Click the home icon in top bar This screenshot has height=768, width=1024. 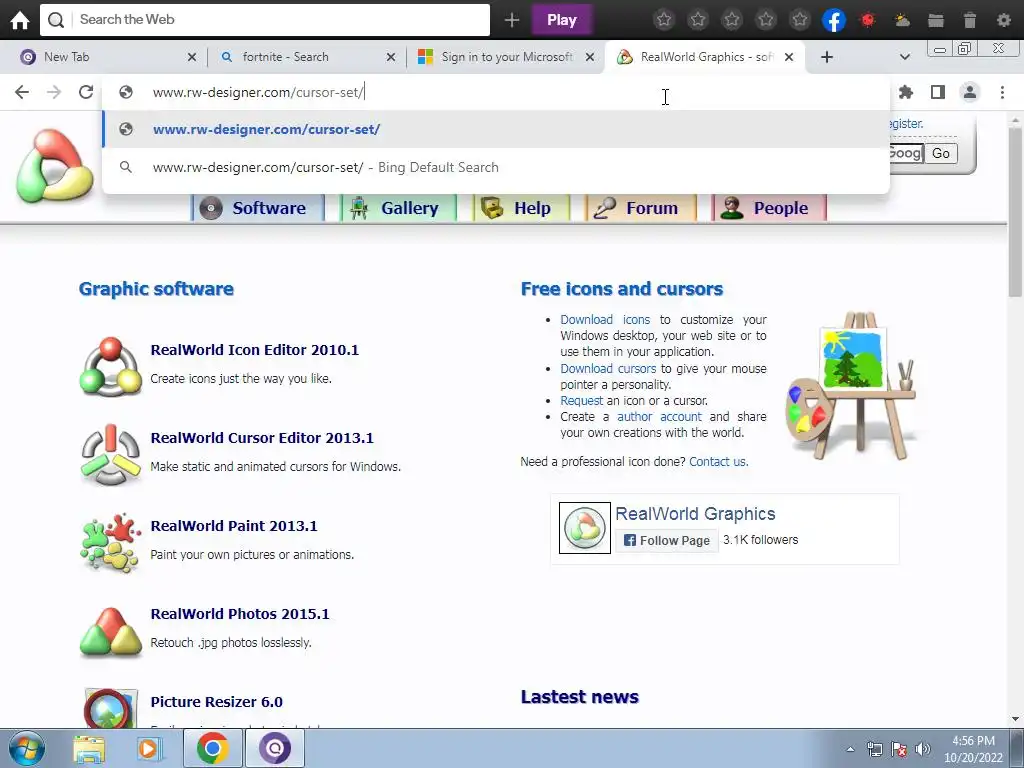(x=20, y=20)
